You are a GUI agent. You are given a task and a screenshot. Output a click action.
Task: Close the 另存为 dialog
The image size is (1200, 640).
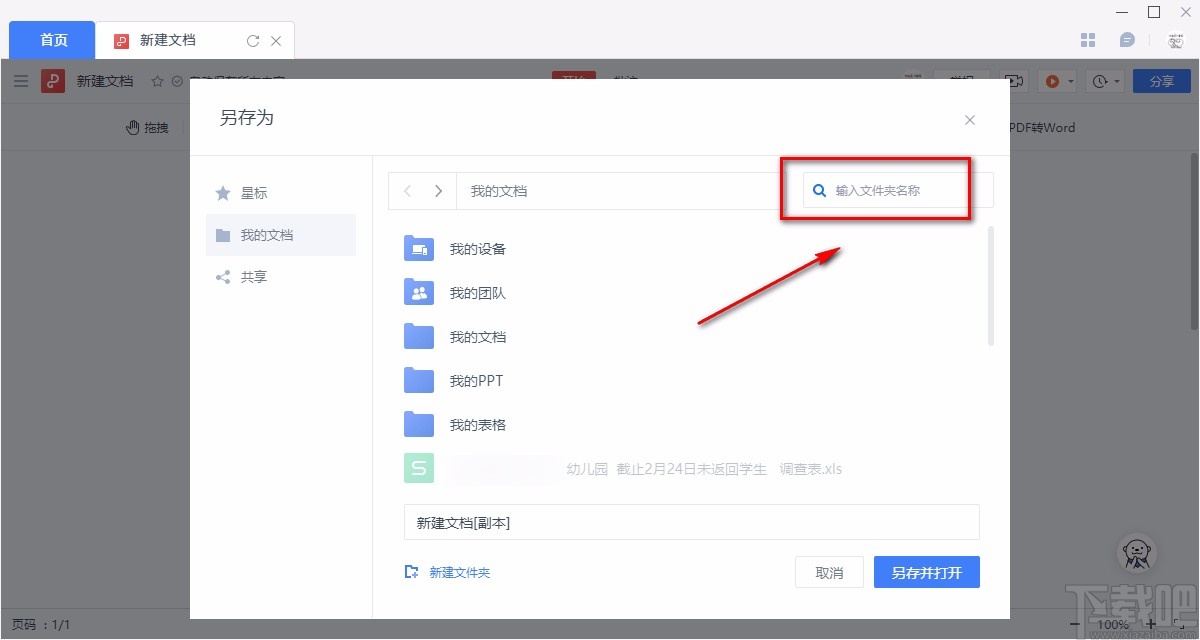coord(969,120)
